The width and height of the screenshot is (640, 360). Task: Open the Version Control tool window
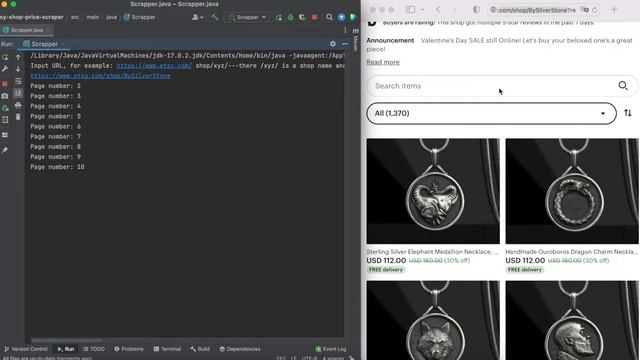26,349
